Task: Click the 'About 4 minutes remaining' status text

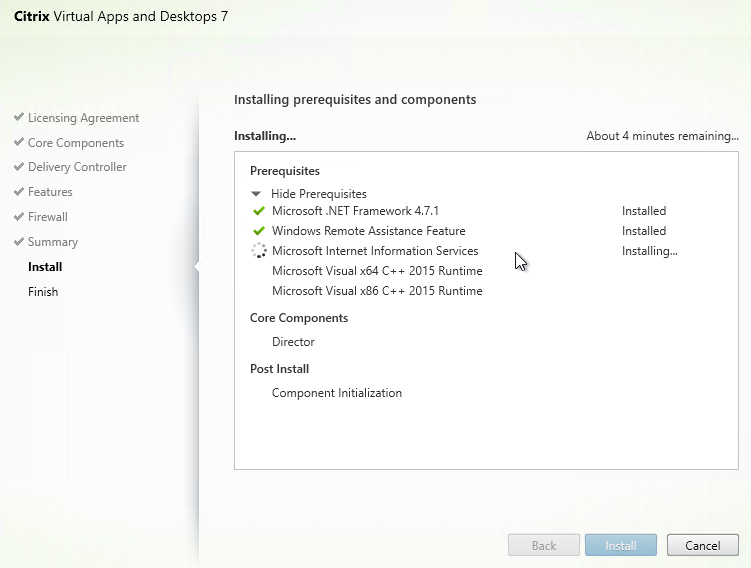Action: pyautogui.click(x=662, y=136)
